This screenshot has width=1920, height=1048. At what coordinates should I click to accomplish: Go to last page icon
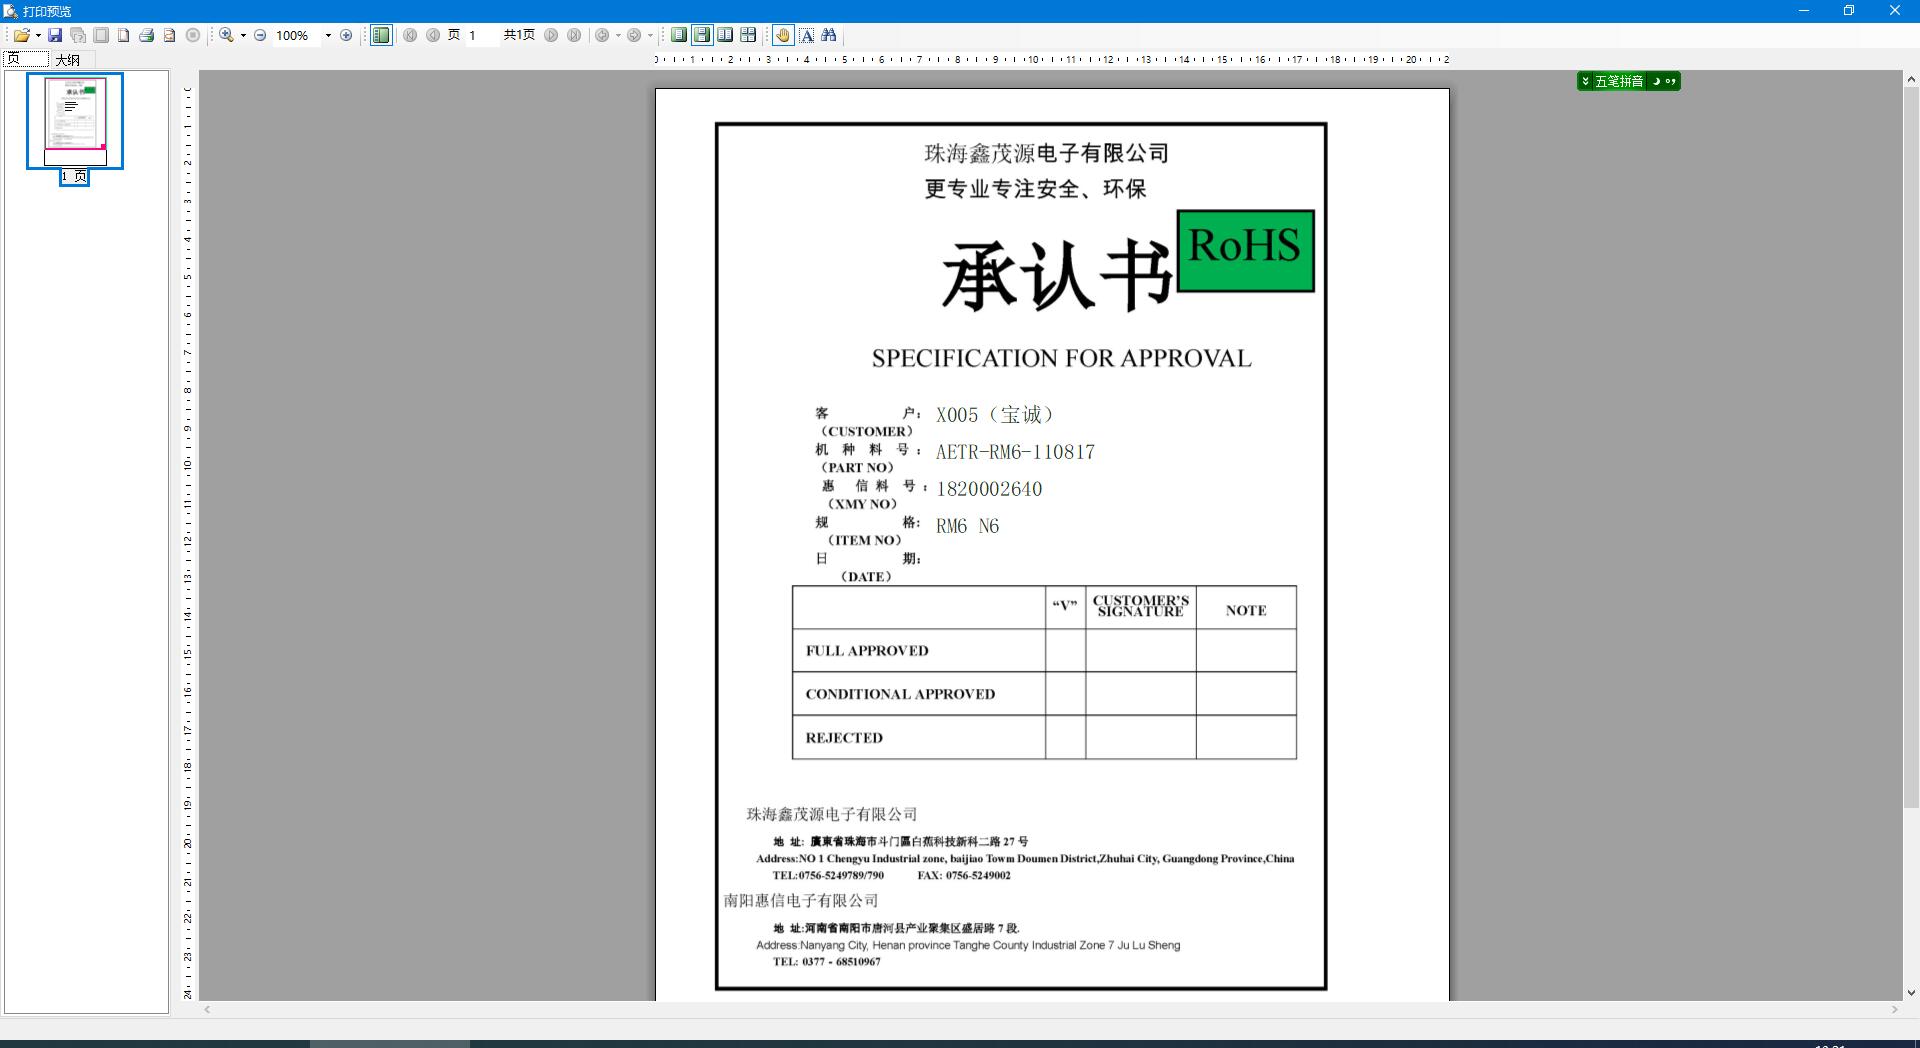tap(574, 35)
